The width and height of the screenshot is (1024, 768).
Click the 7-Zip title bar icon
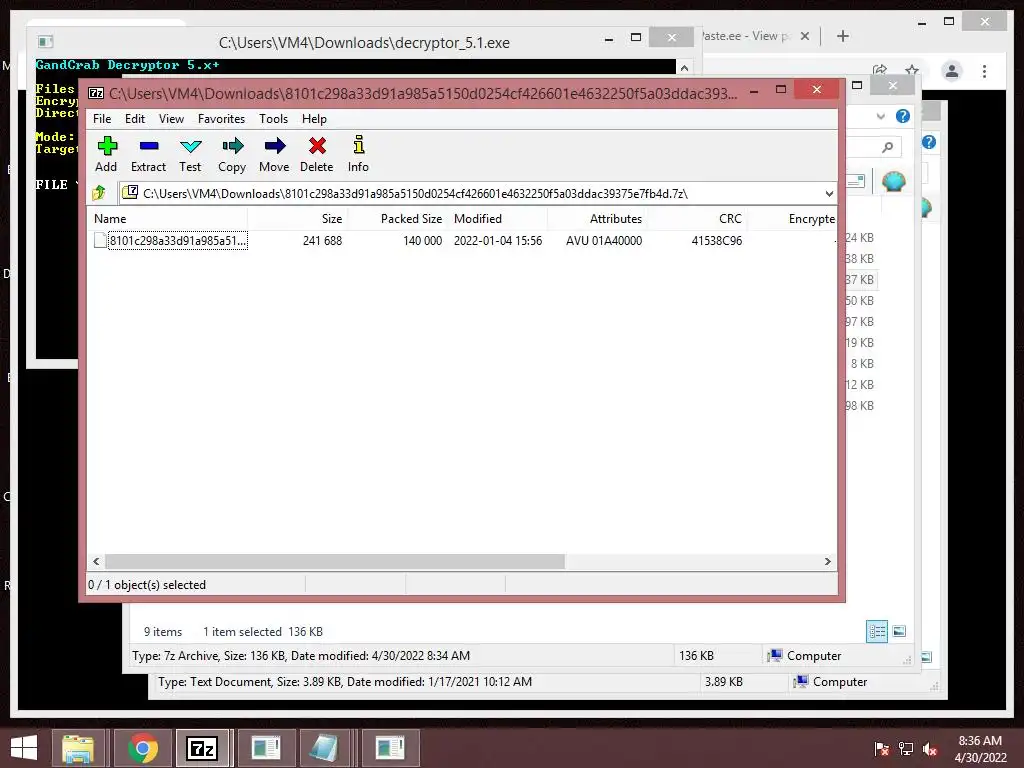(x=96, y=93)
